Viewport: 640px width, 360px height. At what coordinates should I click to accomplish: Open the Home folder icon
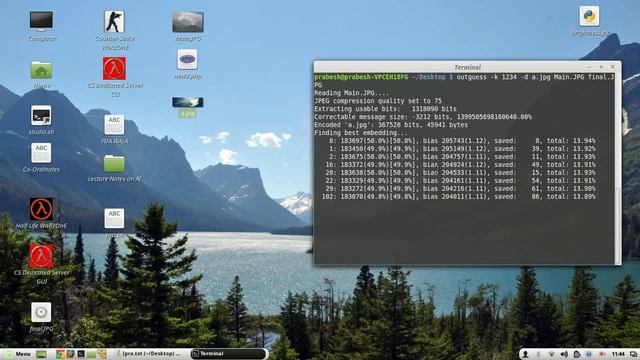41,70
